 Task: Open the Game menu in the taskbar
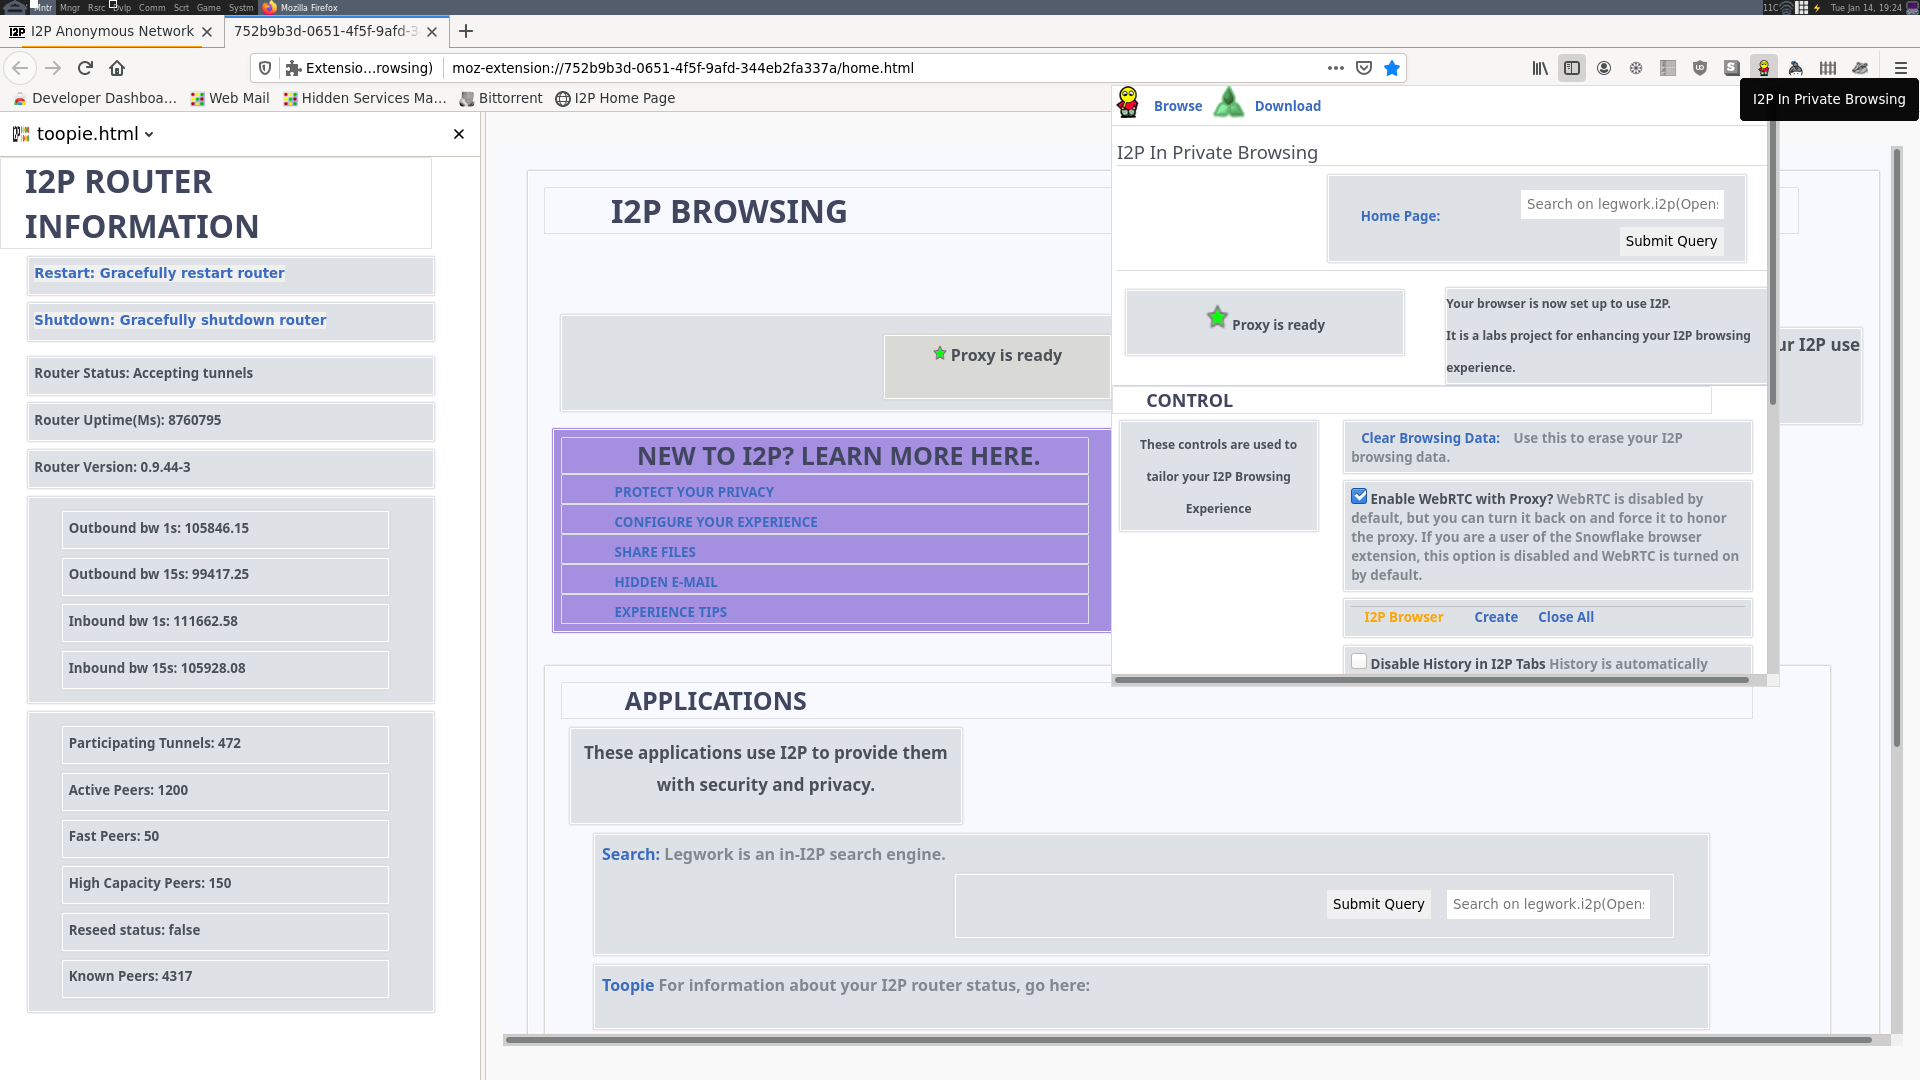[208, 7]
